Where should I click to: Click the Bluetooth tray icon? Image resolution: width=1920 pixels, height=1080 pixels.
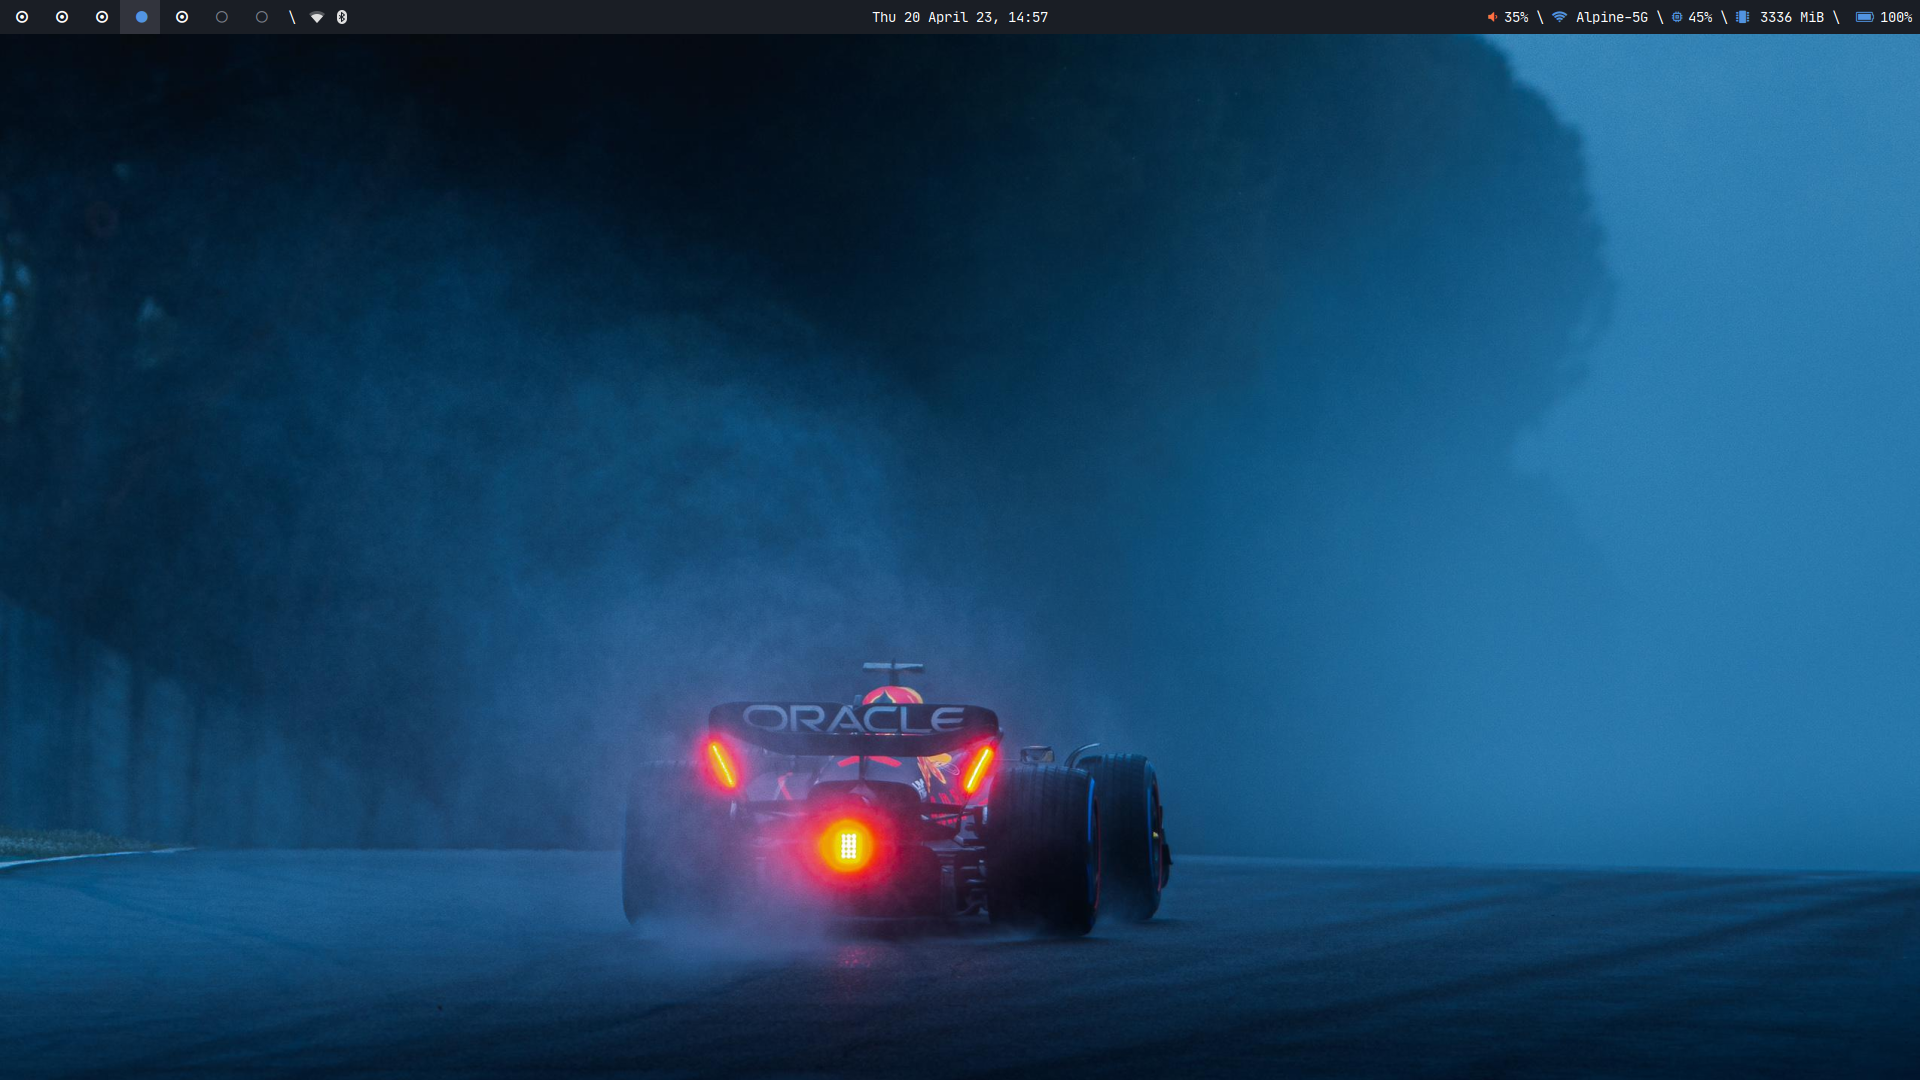click(342, 17)
